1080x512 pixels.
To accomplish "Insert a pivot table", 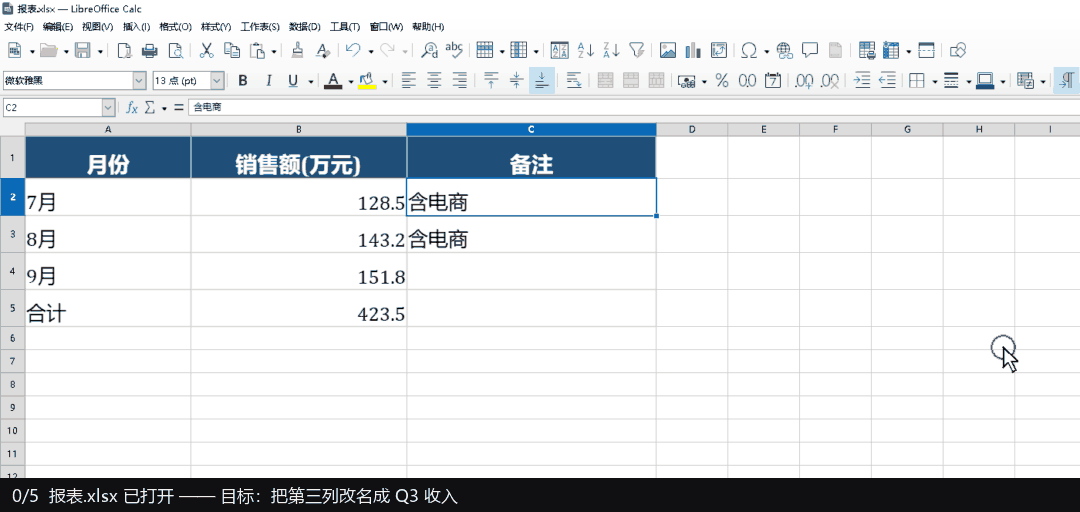I will (719, 50).
